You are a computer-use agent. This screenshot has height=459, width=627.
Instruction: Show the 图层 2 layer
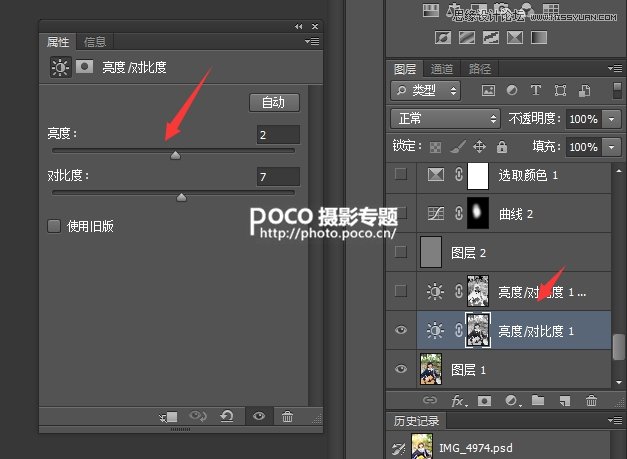click(x=401, y=252)
